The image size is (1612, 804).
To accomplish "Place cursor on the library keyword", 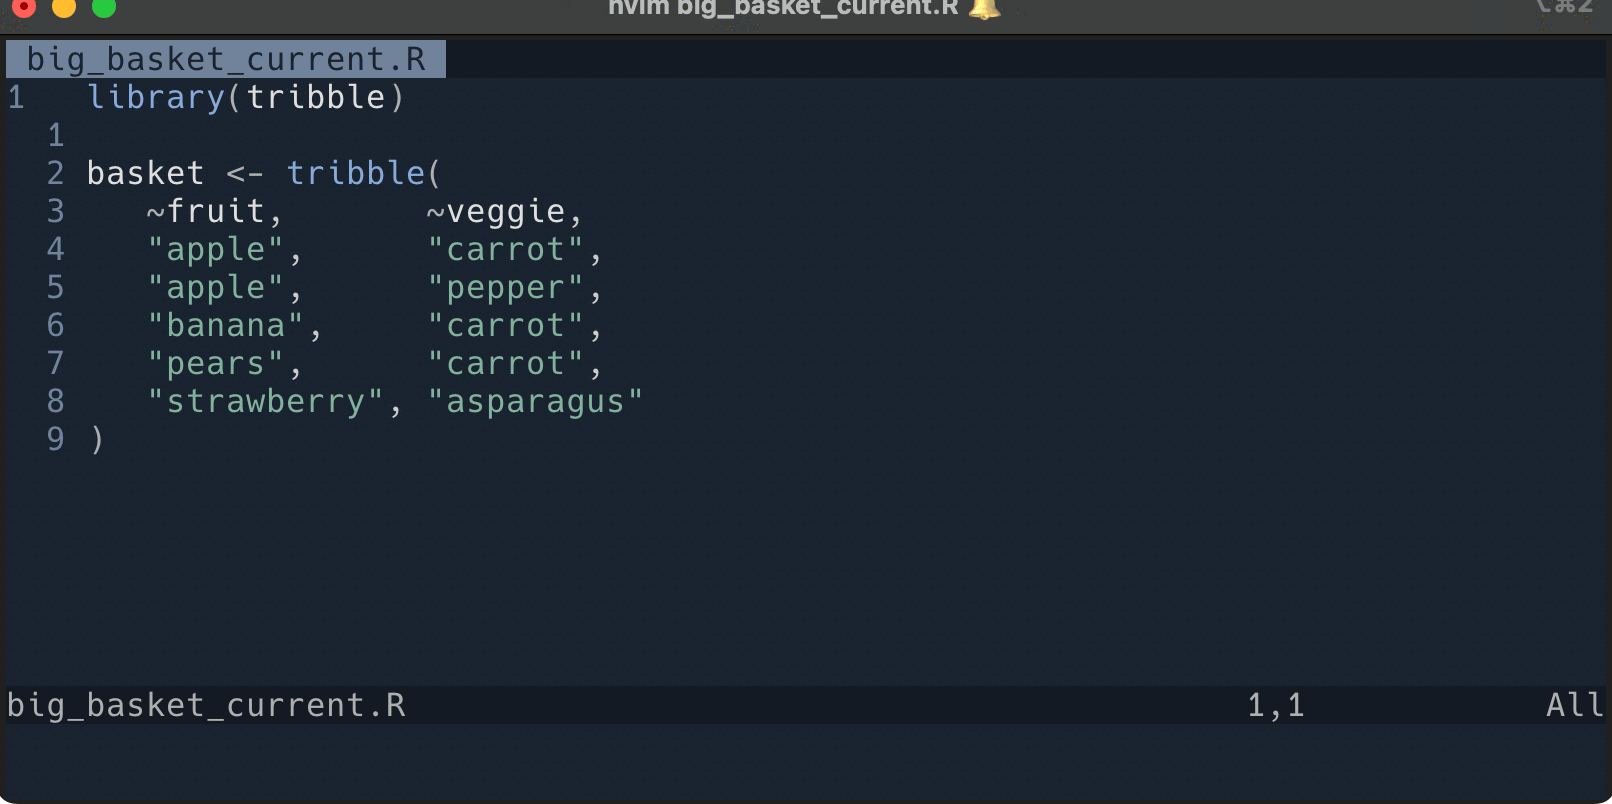I will 156,97.
